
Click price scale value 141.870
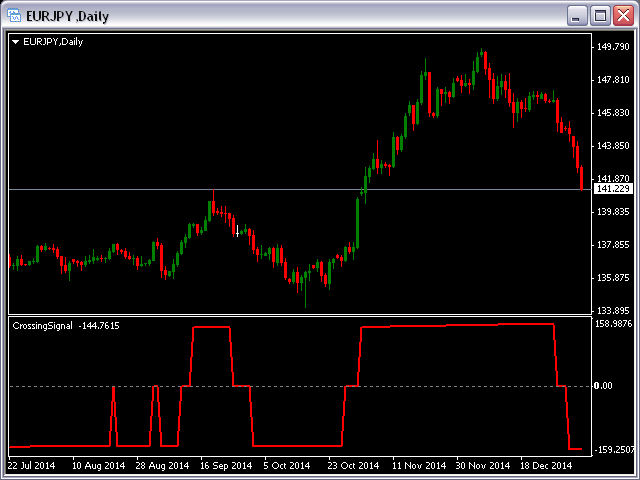(x=613, y=178)
